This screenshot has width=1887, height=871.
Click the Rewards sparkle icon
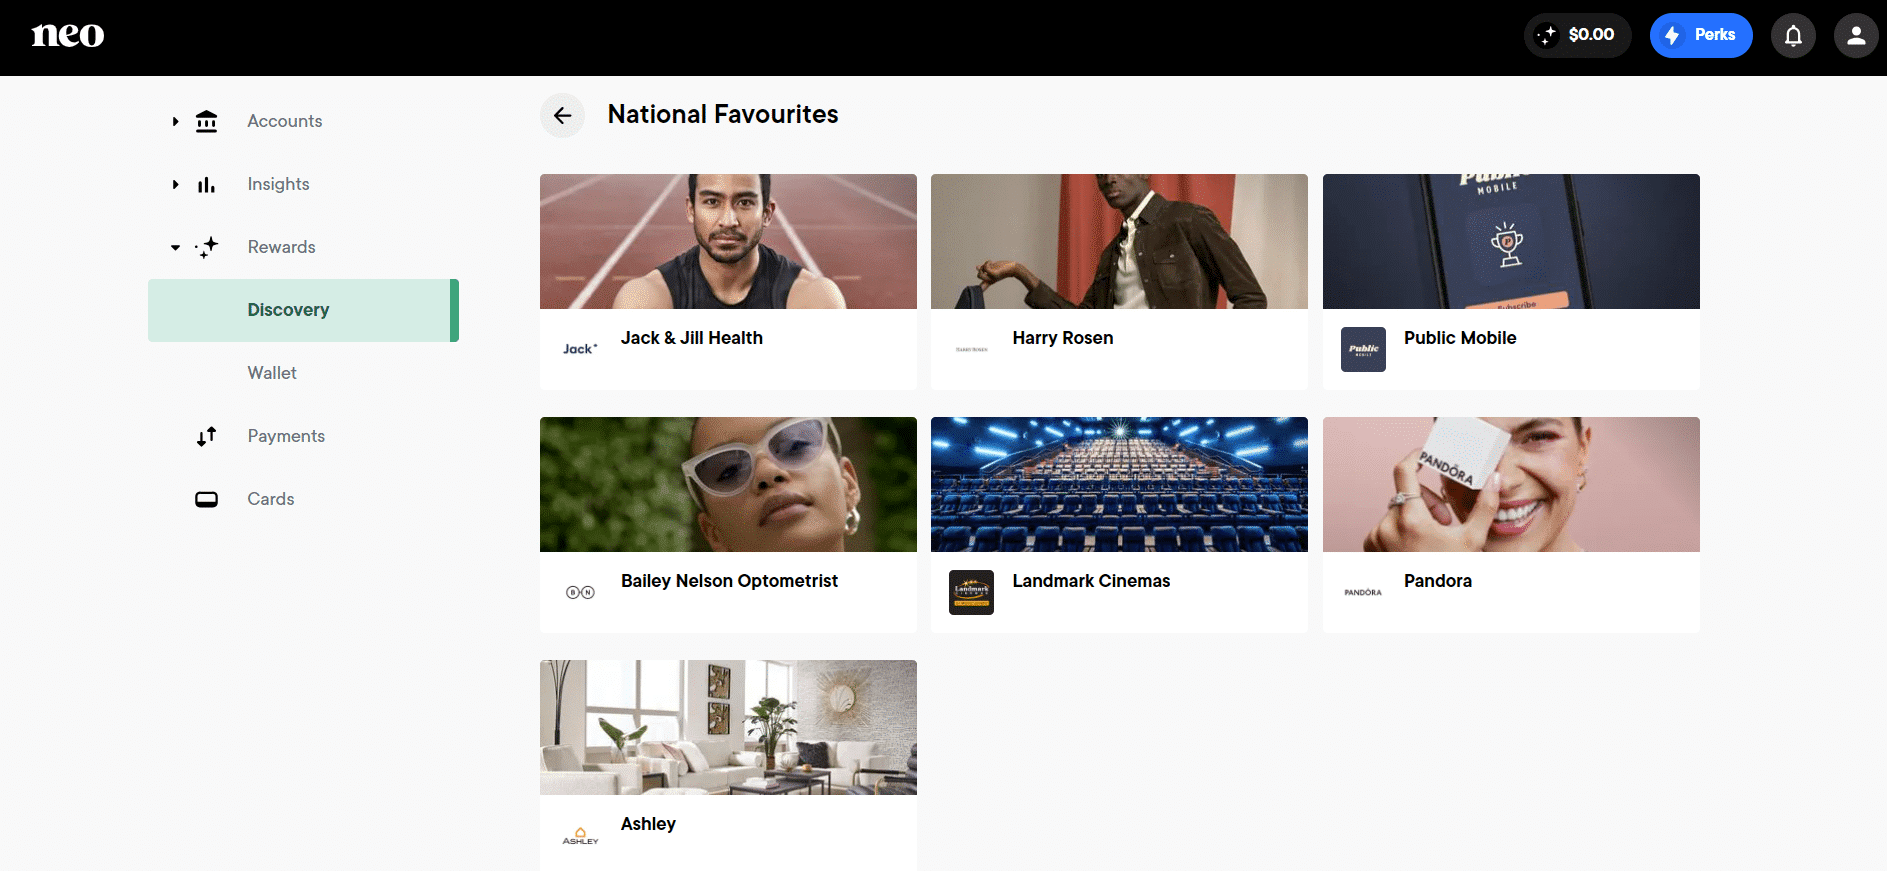point(206,247)
